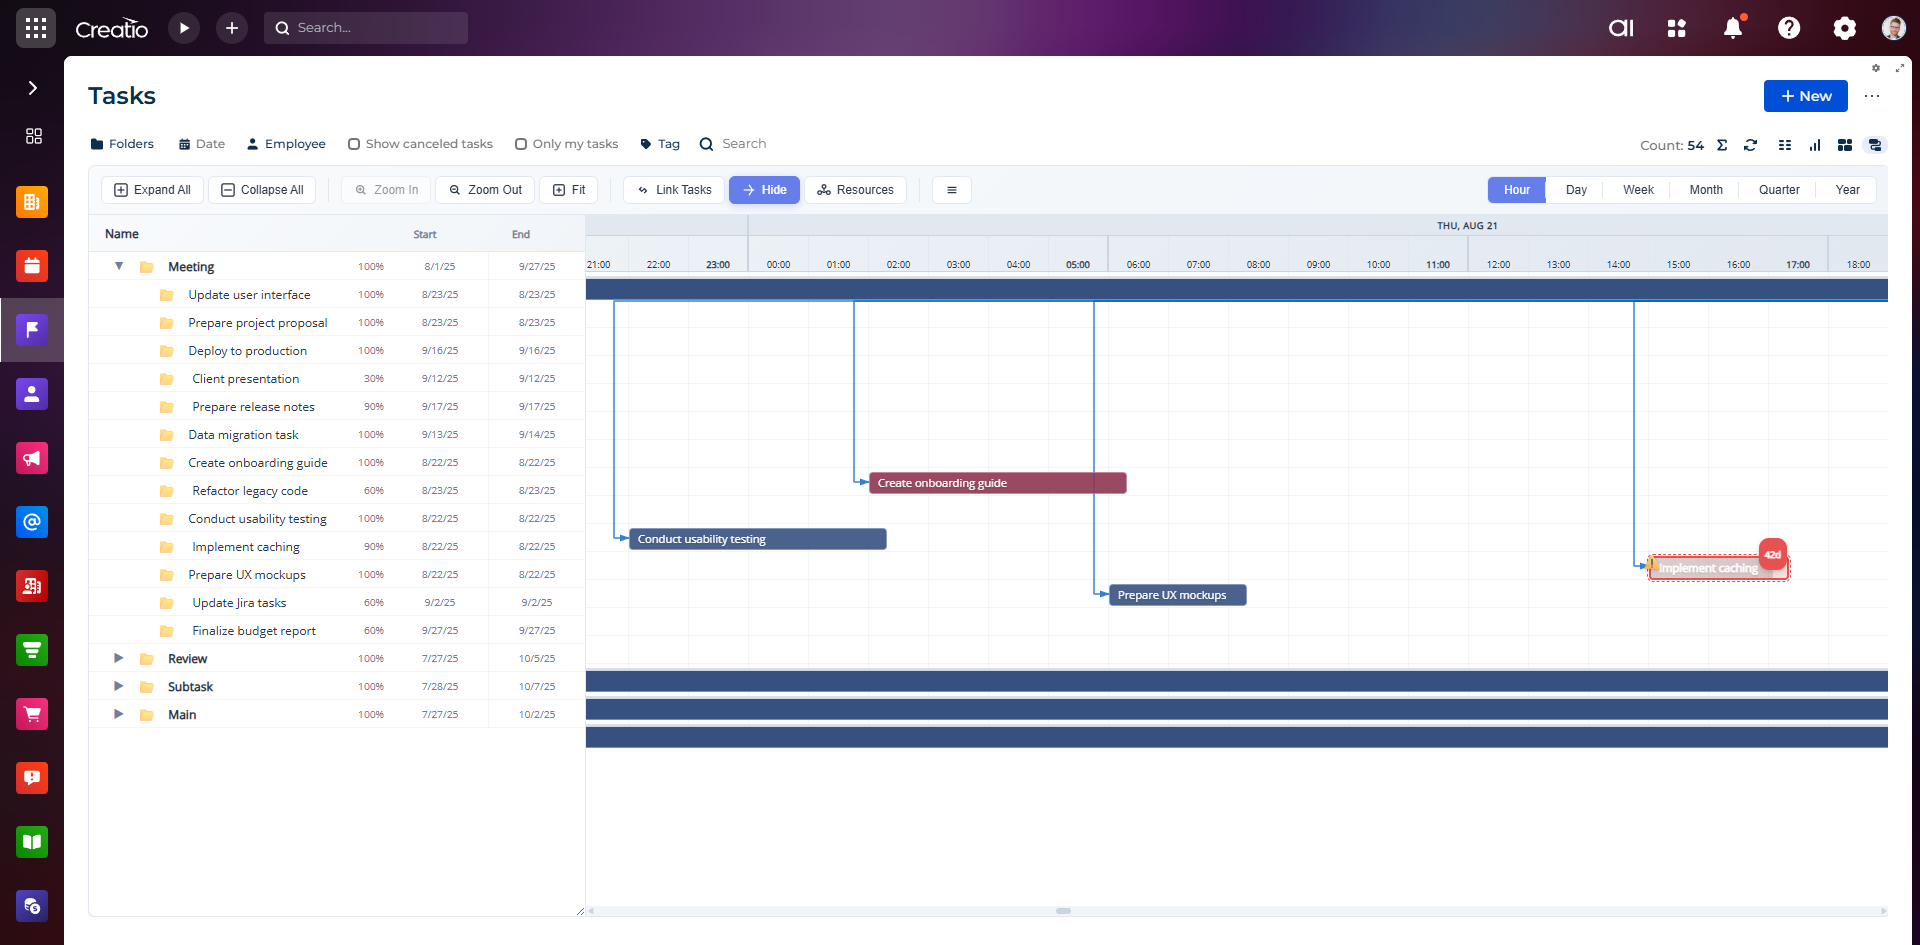Click the refresh list icon
This screenshot has width=1920, height=945.
pos(1750,145)
